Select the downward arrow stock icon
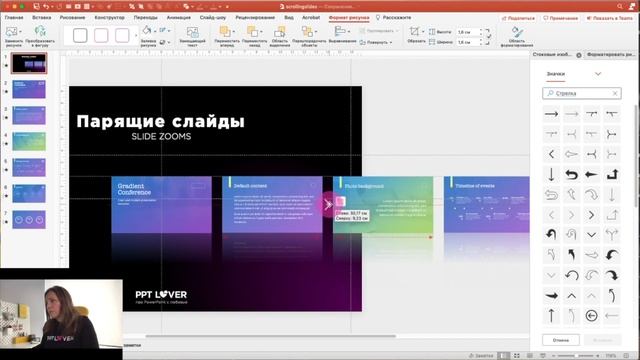The height and width of the screenshot is (360, 640). [551, 175]
